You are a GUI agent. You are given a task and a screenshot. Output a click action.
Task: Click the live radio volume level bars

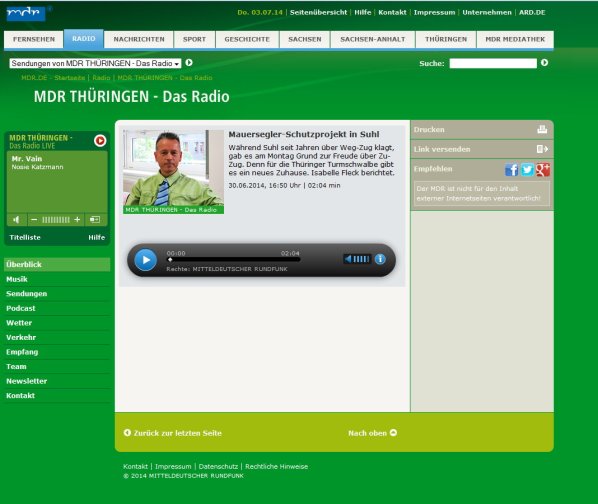coord(56,220)
